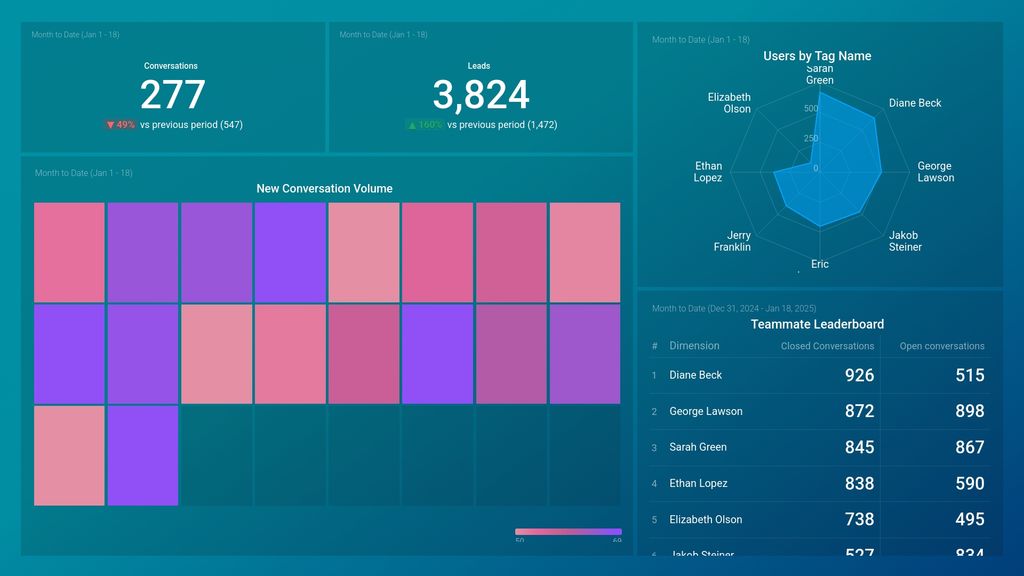Screen dimensions: 1024x576
Task: Click the date range above Leads metric
Action: coord(383,35)
